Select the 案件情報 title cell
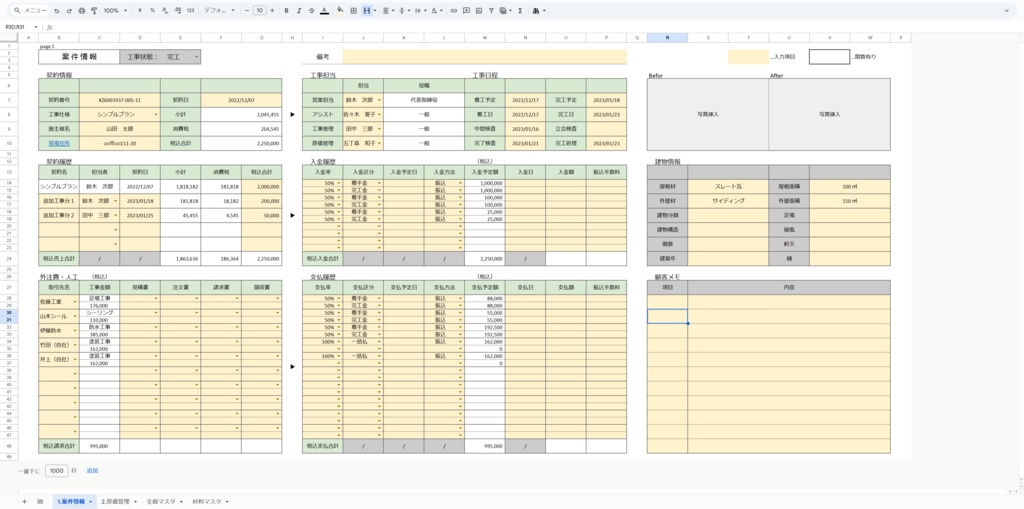Screen dimensions: 1024x509 click(x=79, y=57)
